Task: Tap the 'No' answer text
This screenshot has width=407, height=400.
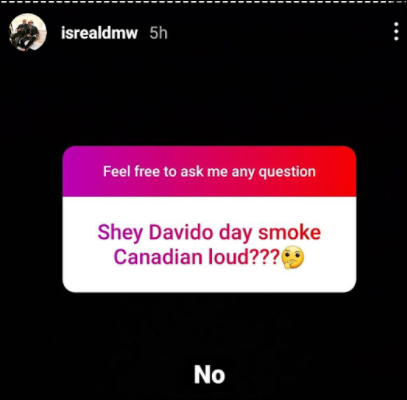Action: click(x=209, y=375)
